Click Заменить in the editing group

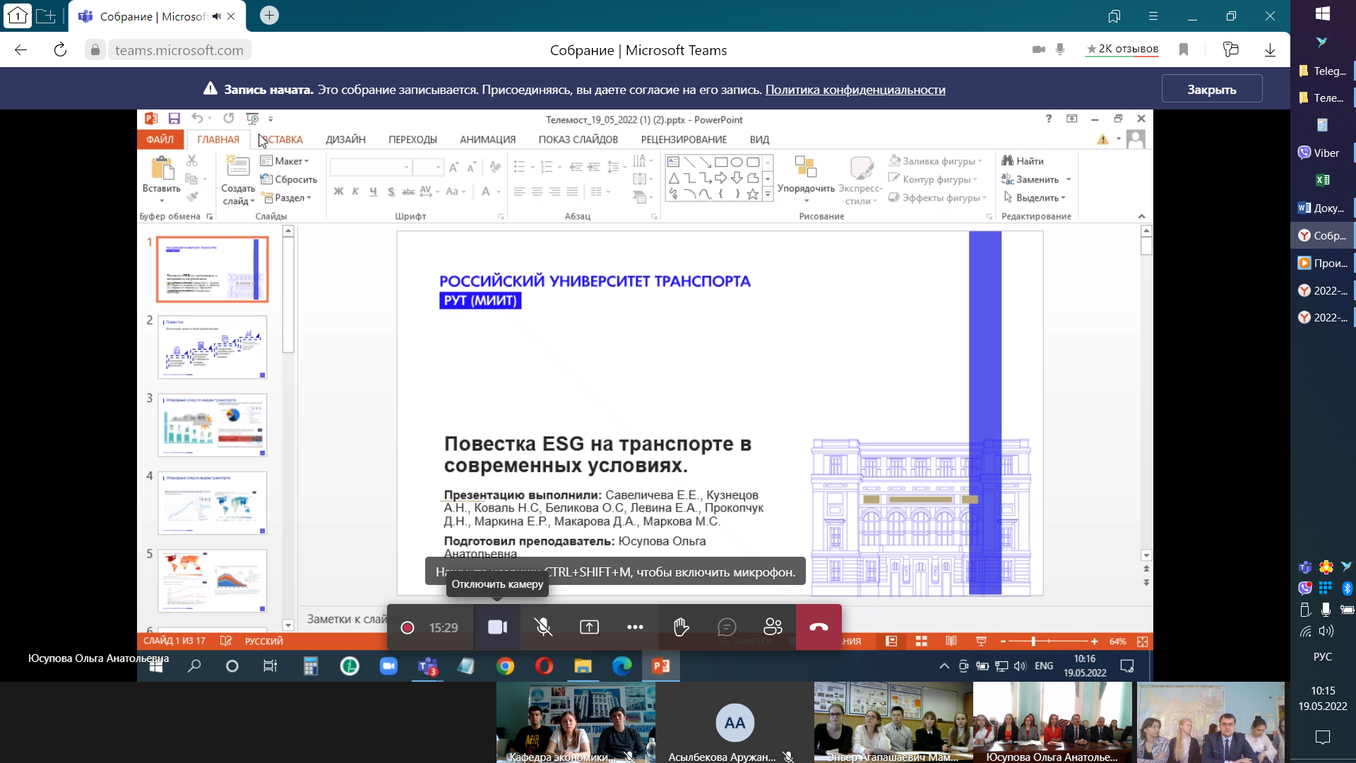(1036, 179)
